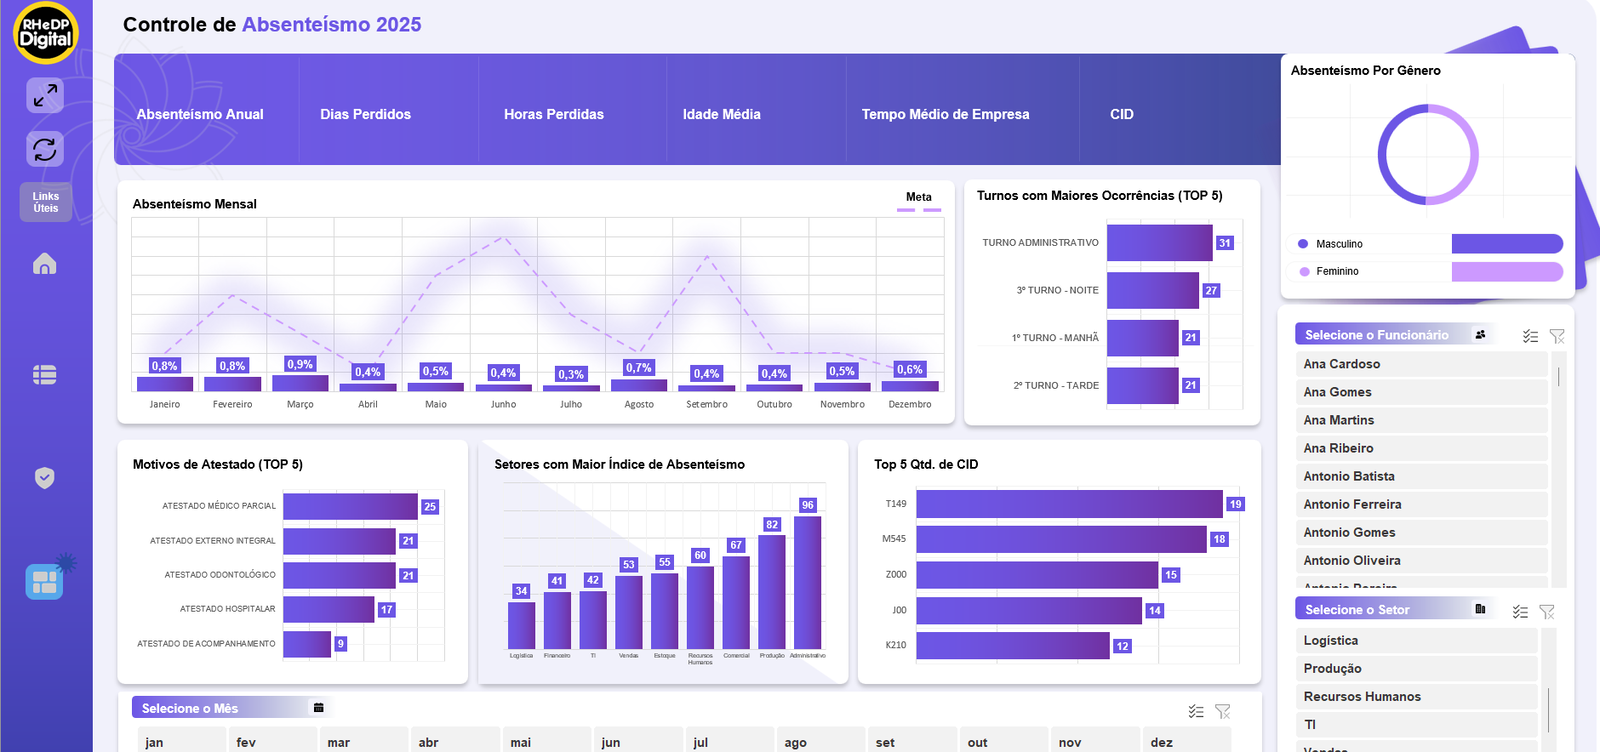This screenshot has width=1600, height=752.
Task: Click the employee list scrollbar
Action: [1558, 377]
